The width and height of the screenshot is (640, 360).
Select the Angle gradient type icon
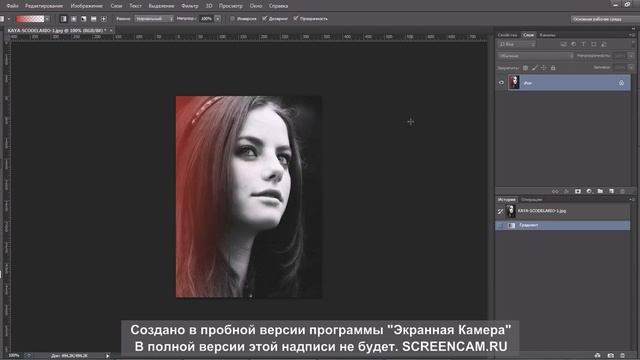pos(84,19)
